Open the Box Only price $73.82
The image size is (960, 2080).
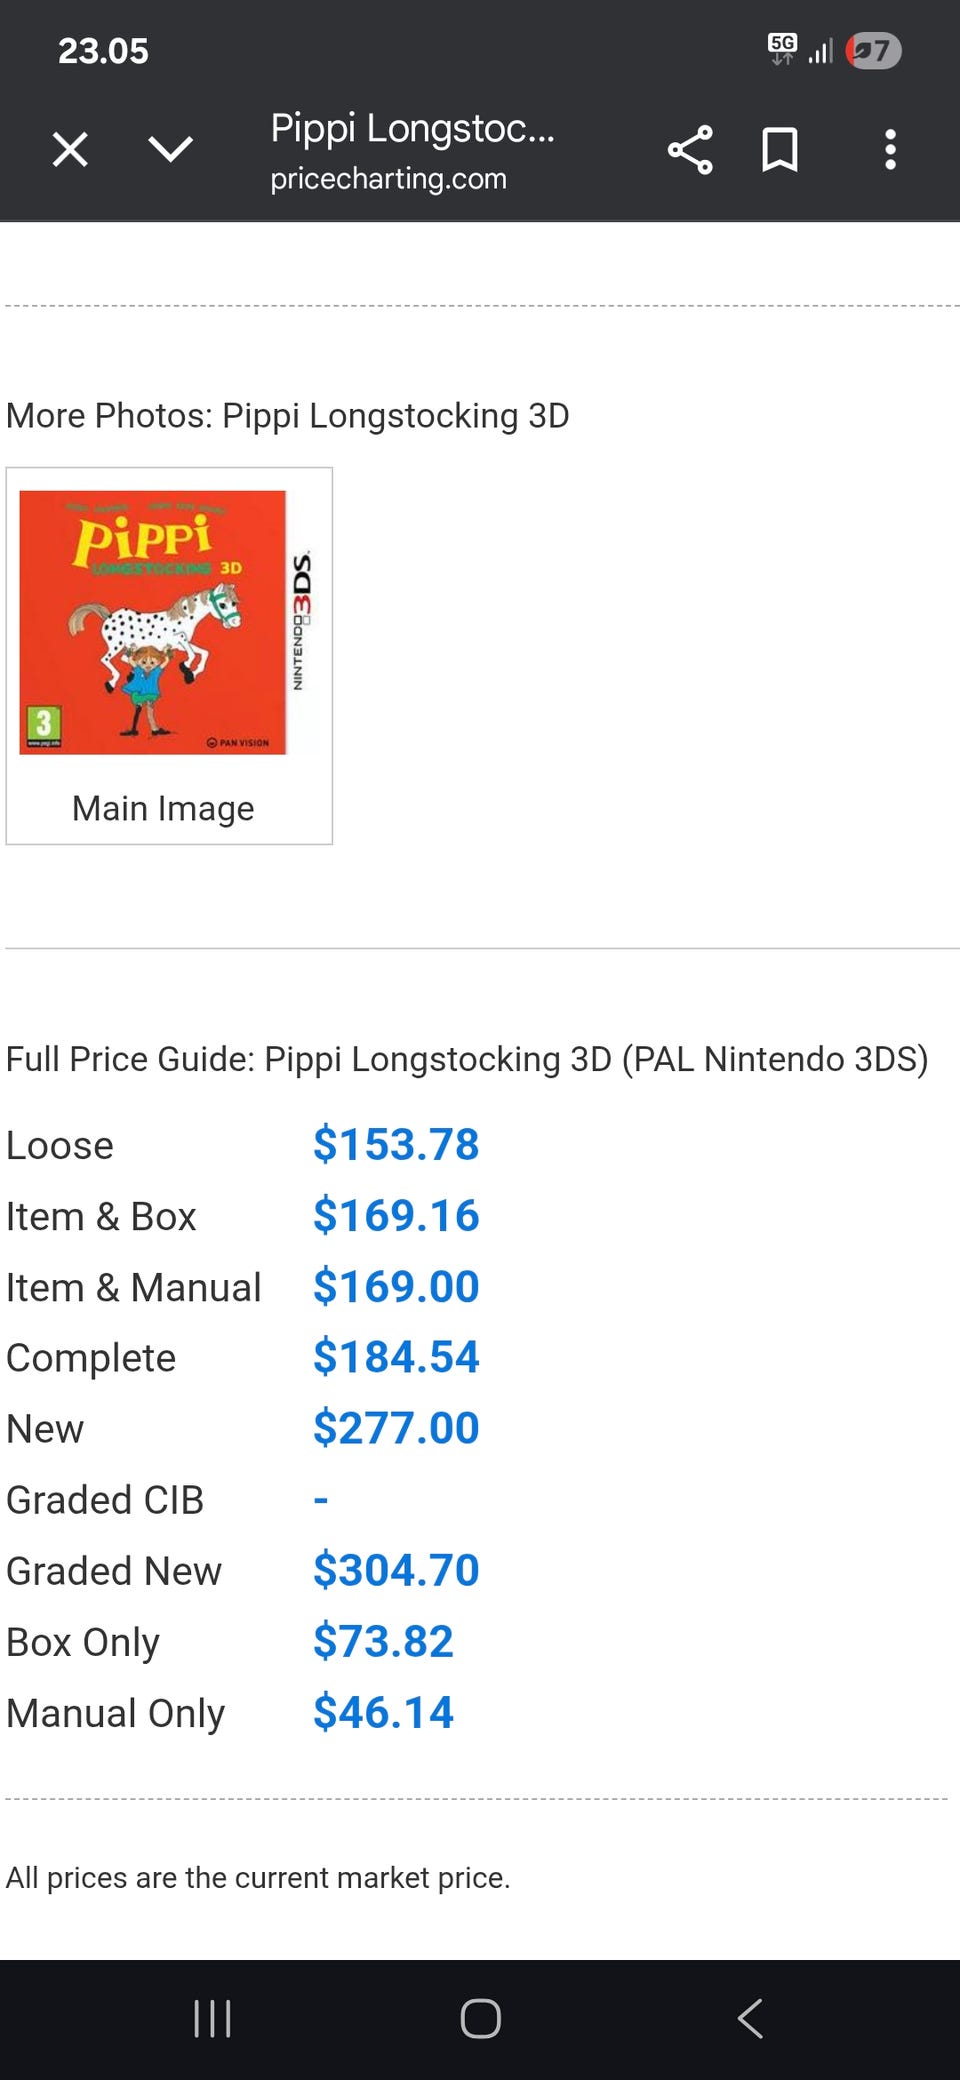(x=383, y=1642)
